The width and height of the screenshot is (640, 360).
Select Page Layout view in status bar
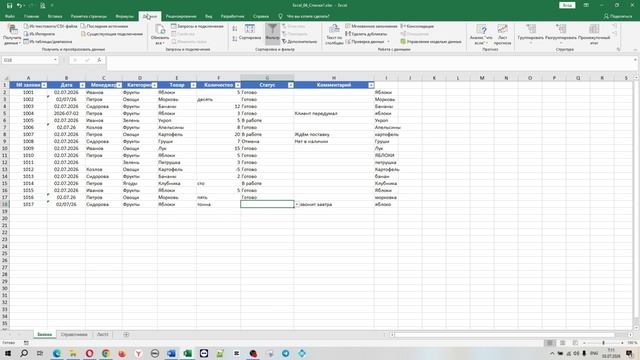pyautogui.click(x=562, y=343)
